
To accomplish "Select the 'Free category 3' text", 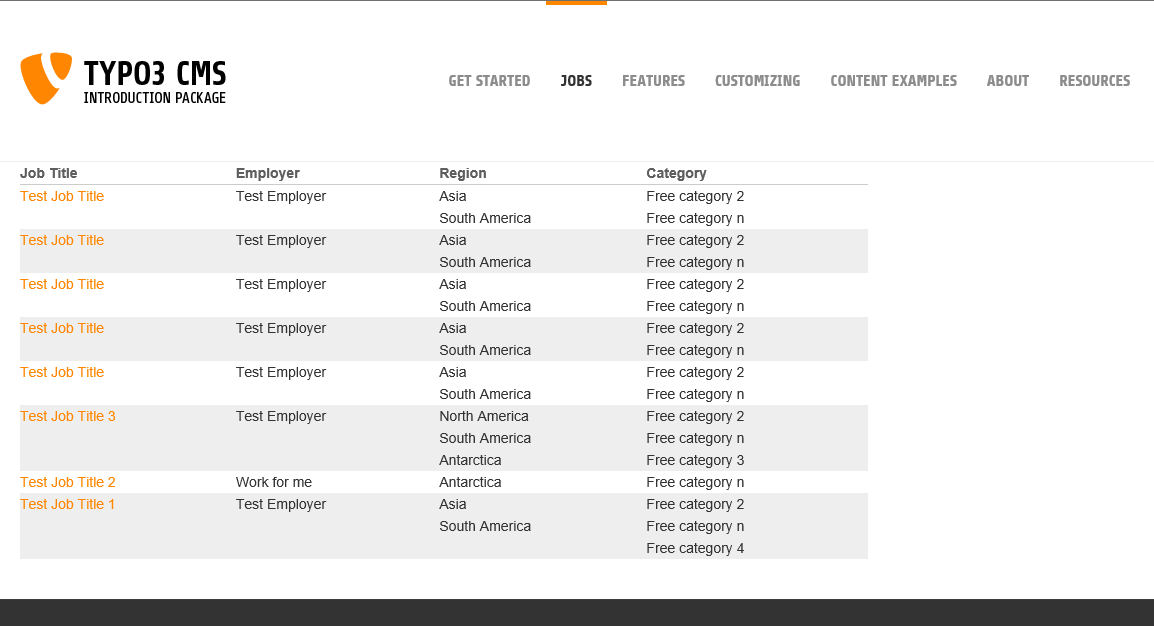I will 695,460.
